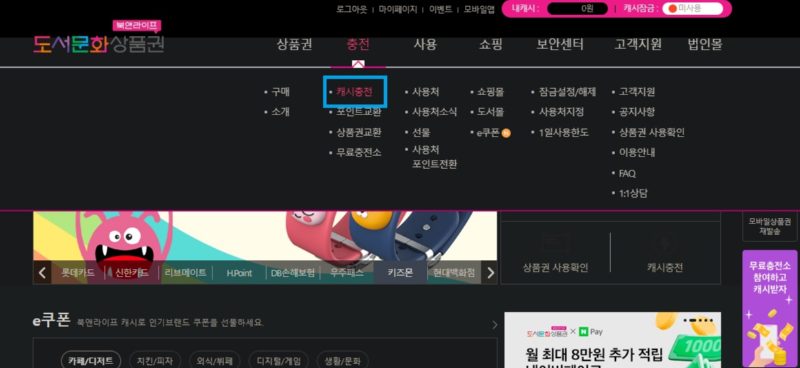
Task: Select 쇼핑몰 in the 쇼핑 submenu
Action: pyautogui.click(x=490, y=92)
